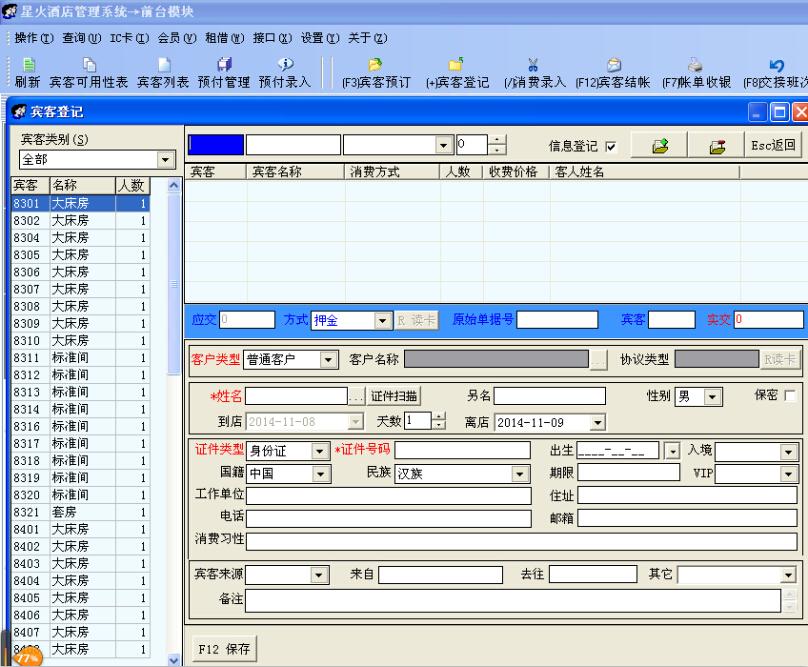Enable the 保密 checkbox
Screen dimensions: 808x667
791,395
